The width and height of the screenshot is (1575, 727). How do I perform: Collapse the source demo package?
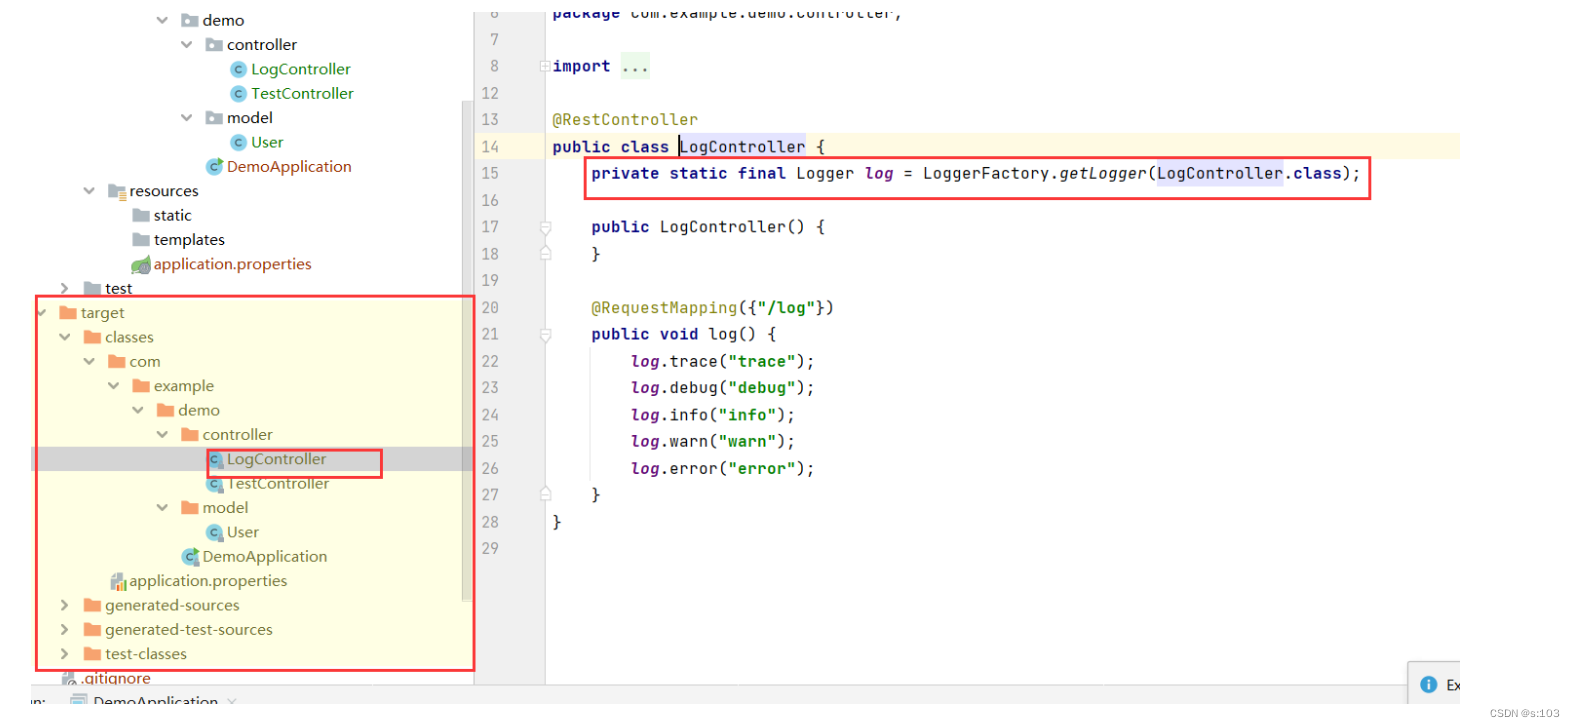162,20
